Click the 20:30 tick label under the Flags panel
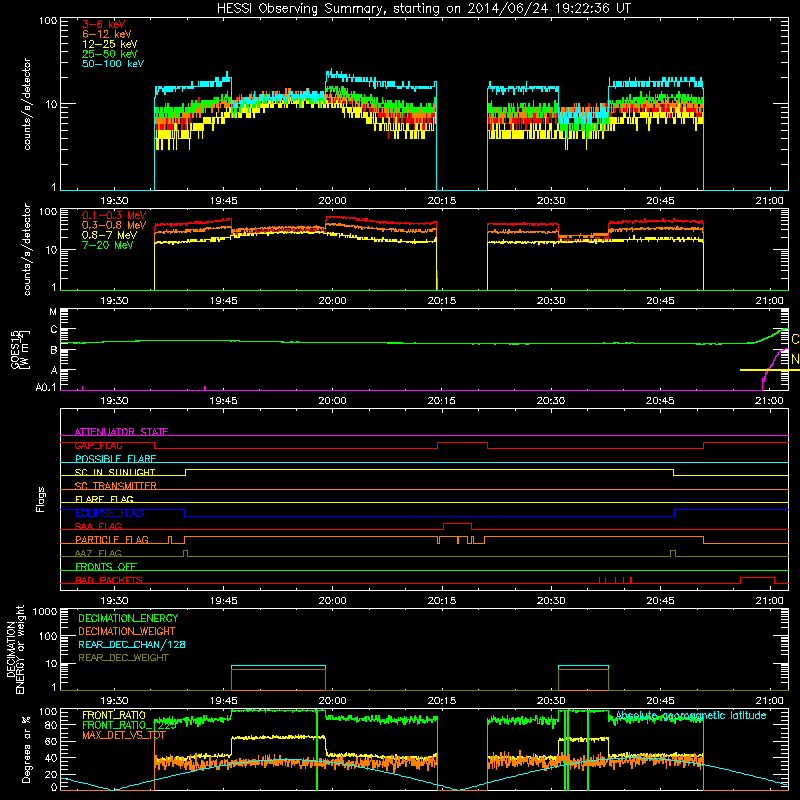 tap(551, 601)
